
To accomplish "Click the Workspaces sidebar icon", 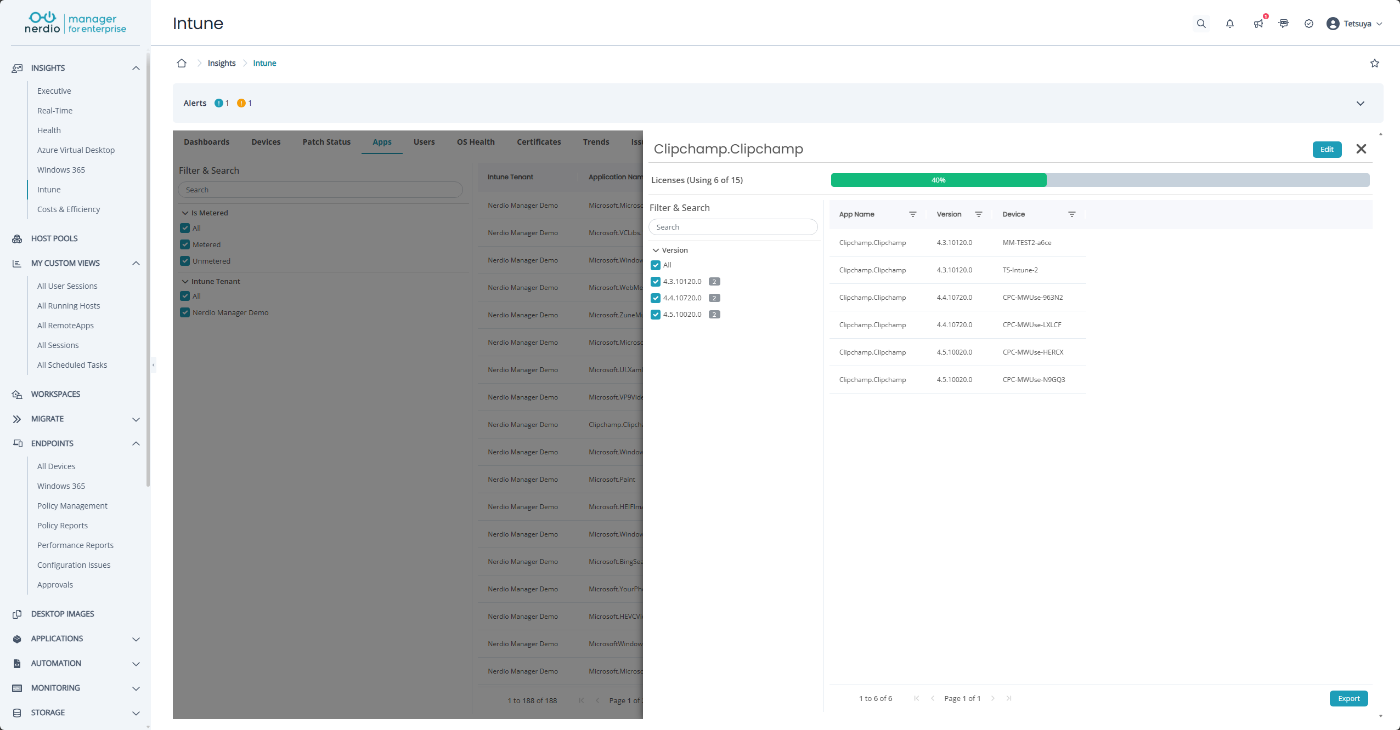I will pos(17,394).
